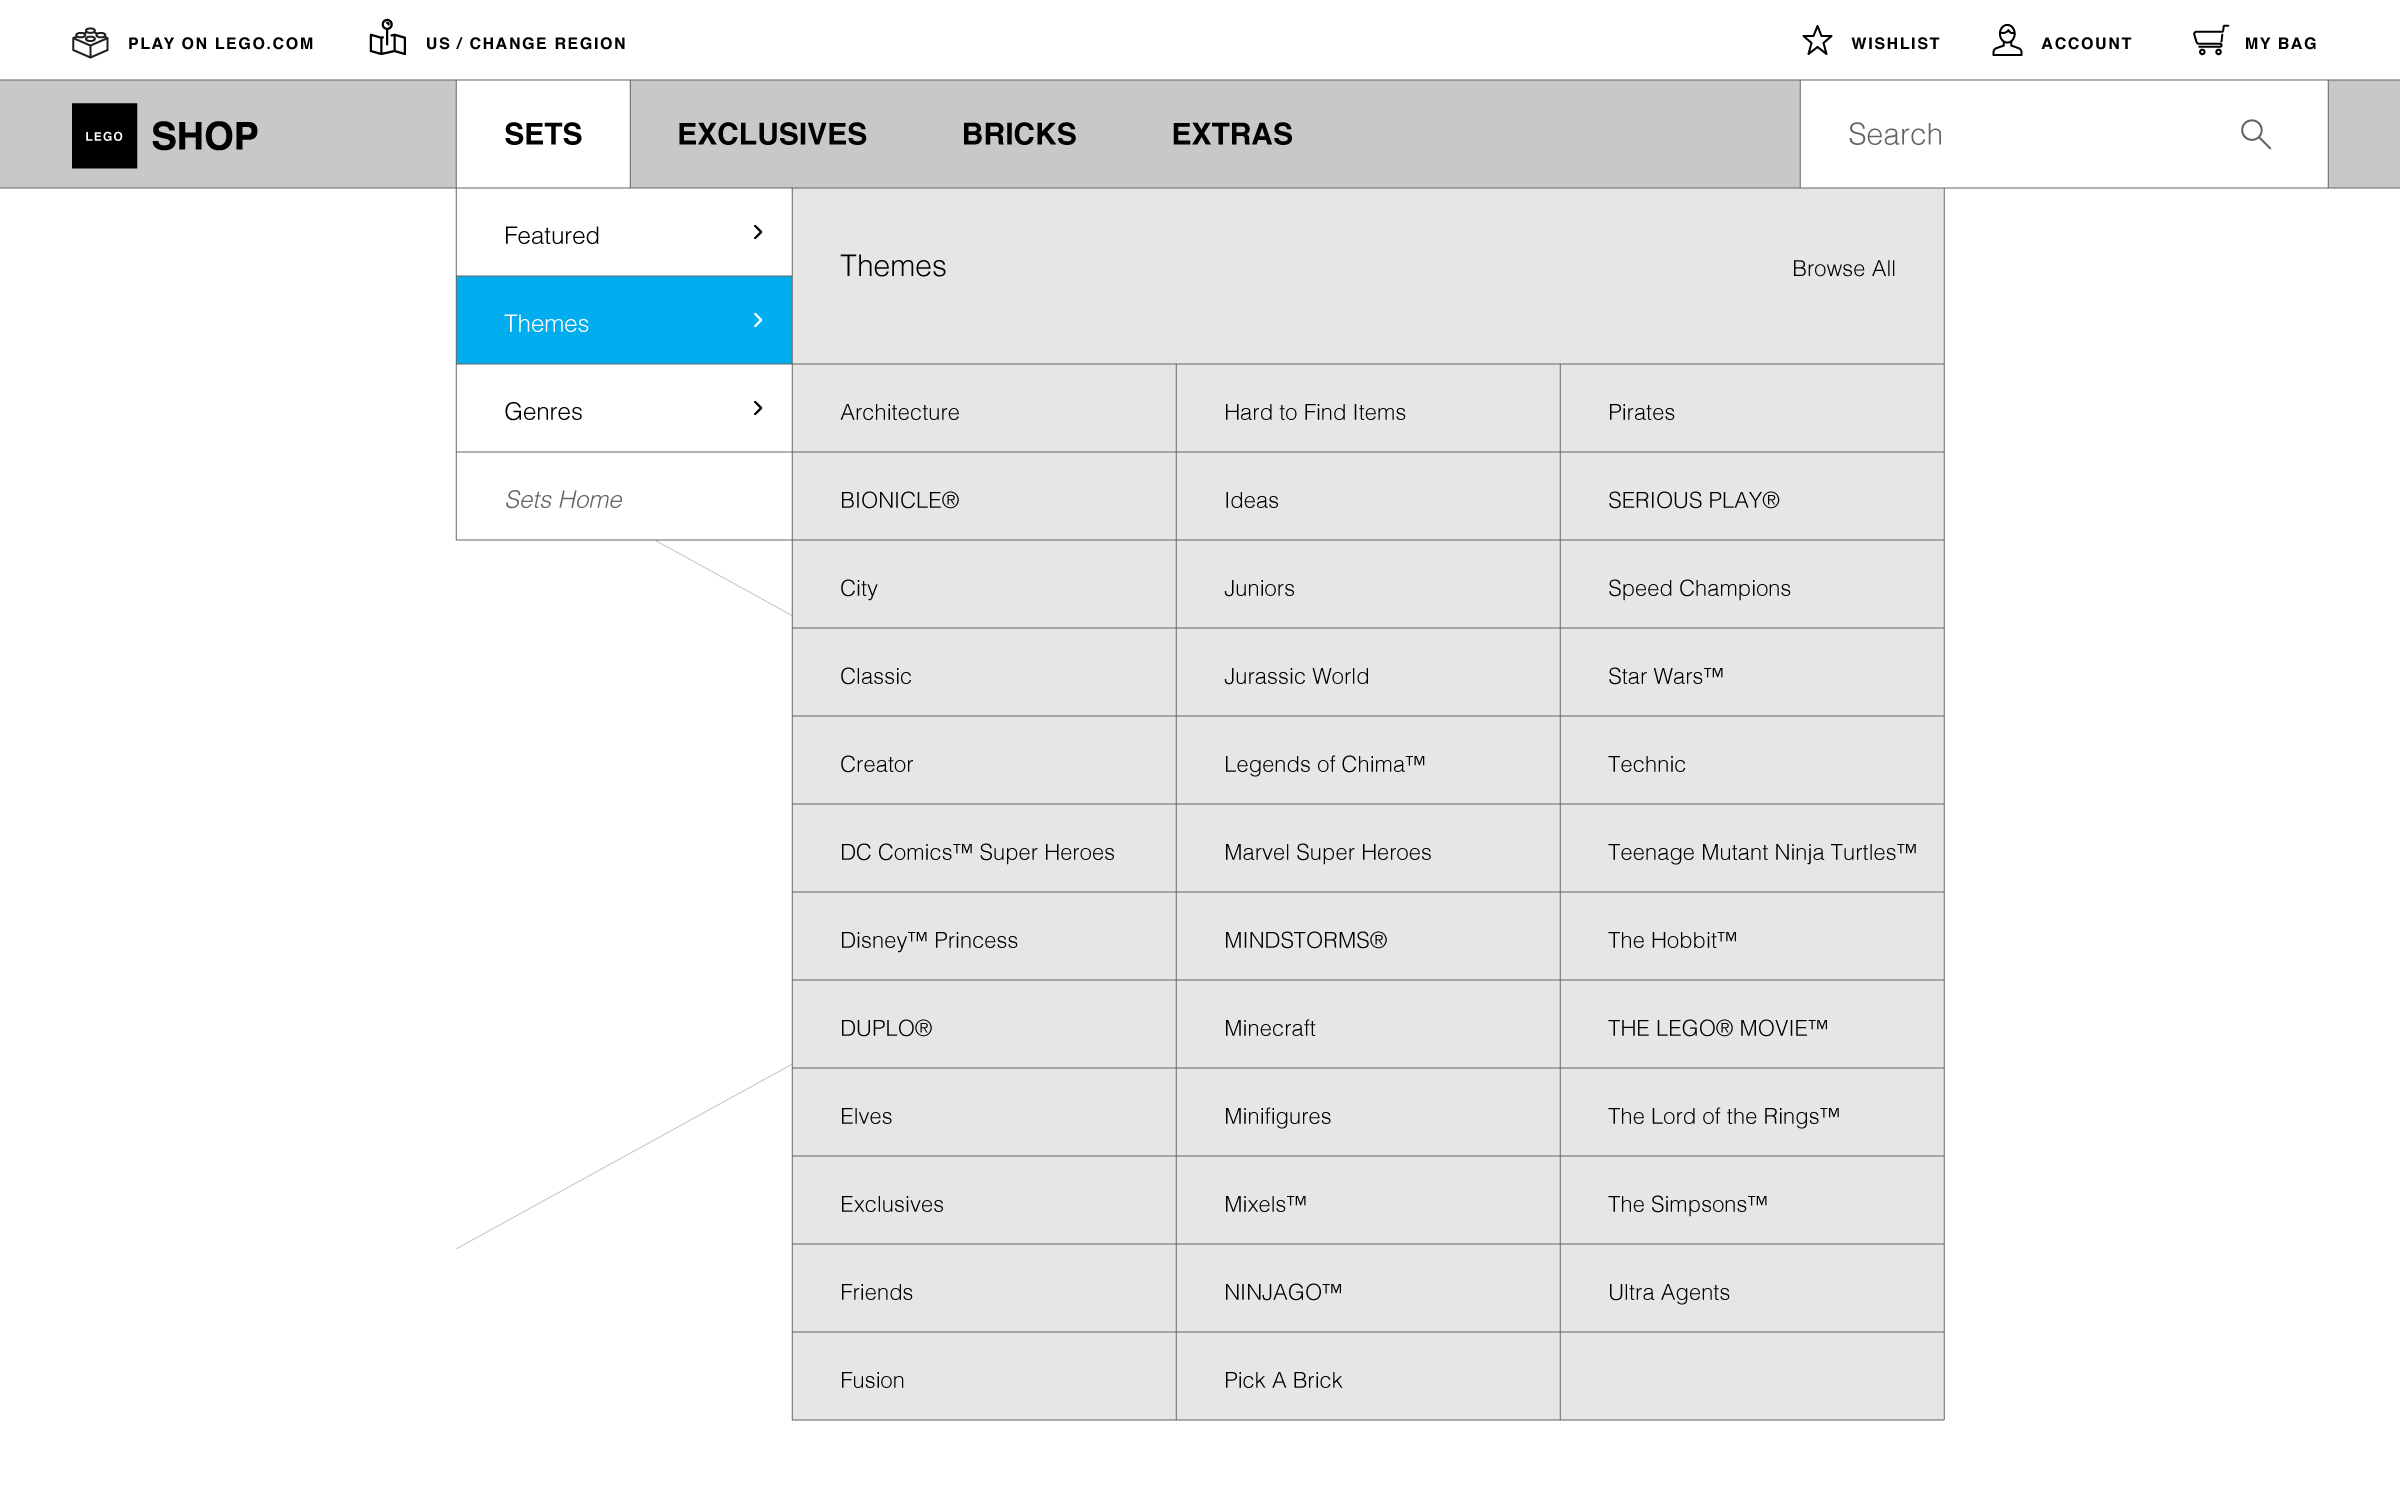Click the shopping cart icon

coord(2210,41)
